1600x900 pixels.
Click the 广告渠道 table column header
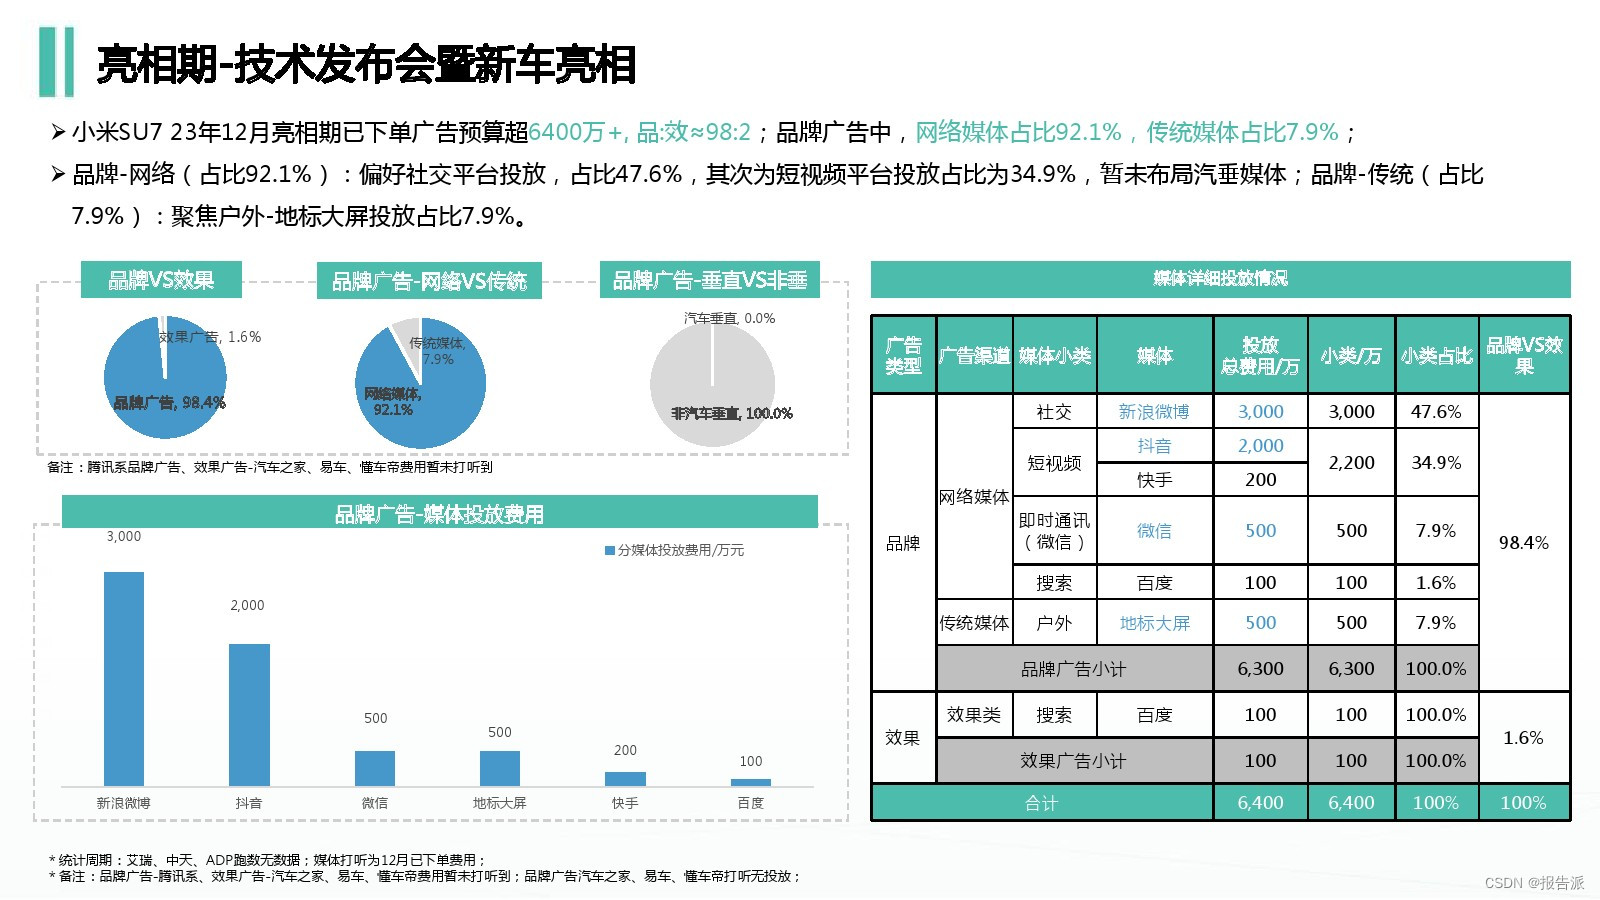coord(974,355)
